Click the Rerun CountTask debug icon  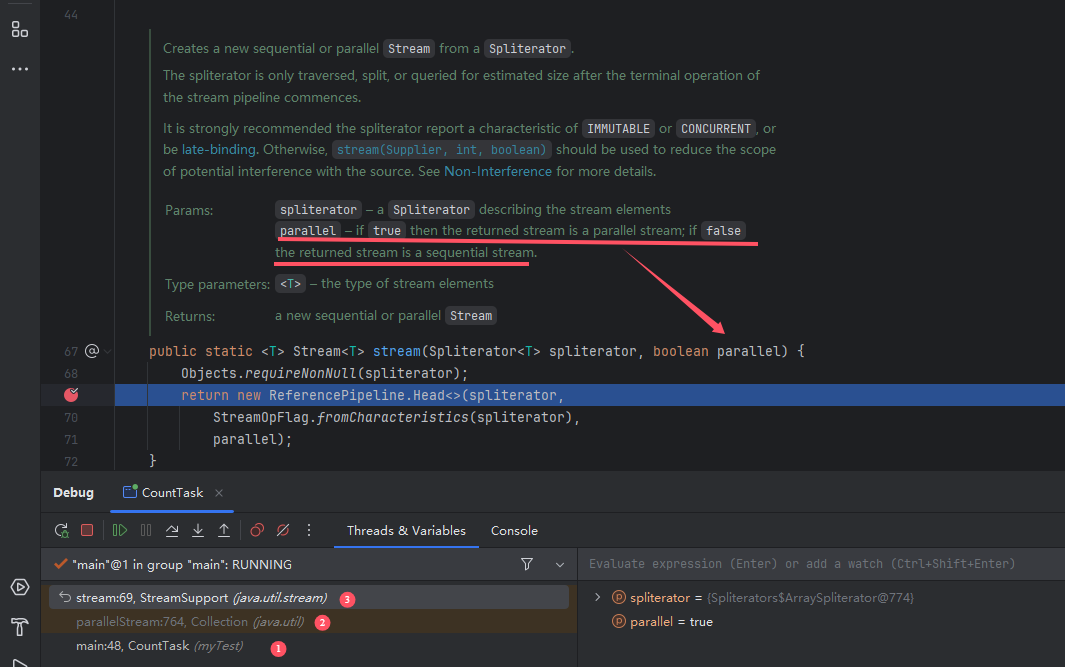62,531
